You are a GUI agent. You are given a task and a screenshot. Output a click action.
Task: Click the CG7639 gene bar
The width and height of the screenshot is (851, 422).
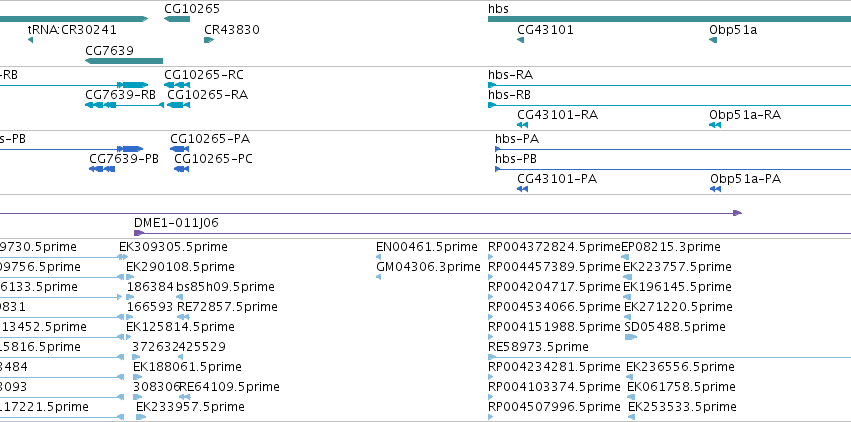tap(124, 61)
